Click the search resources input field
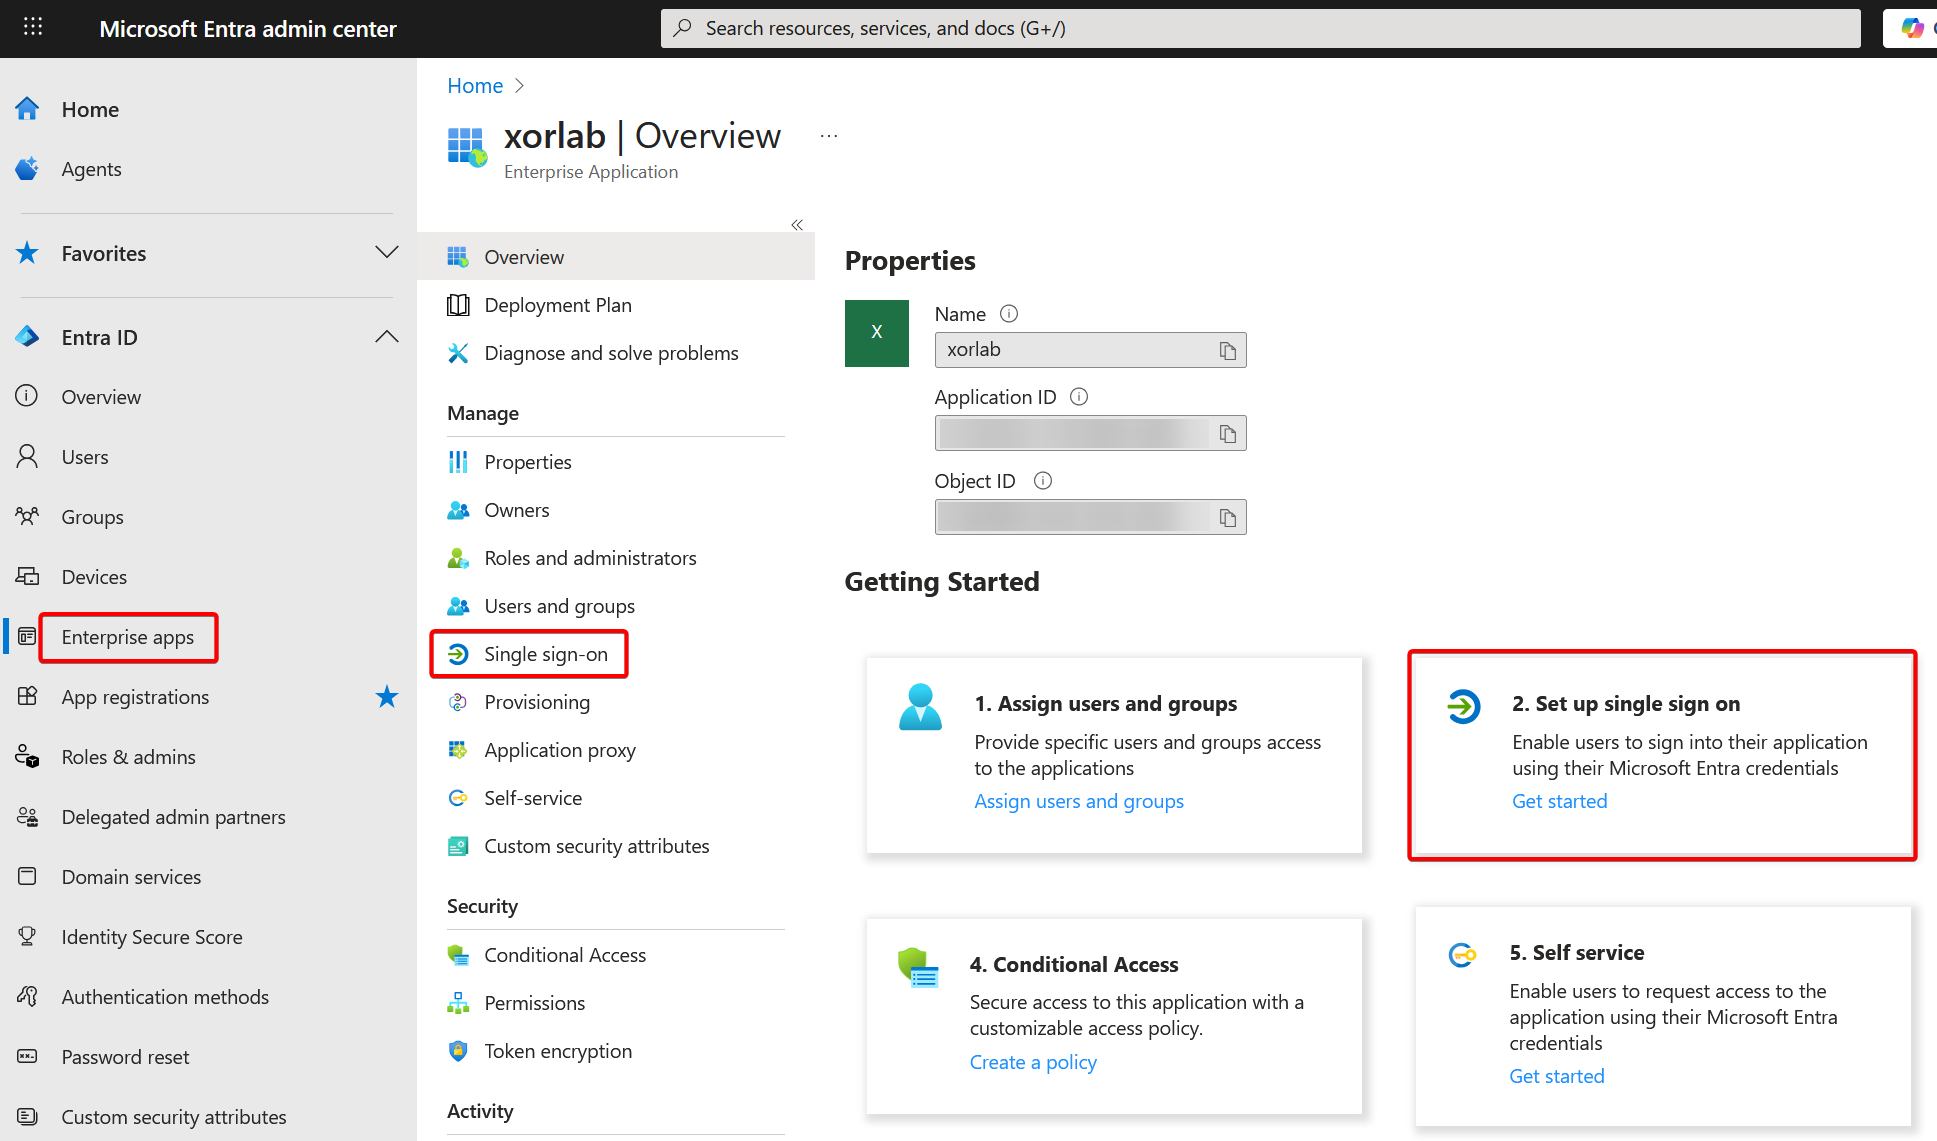Viewport: 1937px width, 1141px height. point(1260,28)
